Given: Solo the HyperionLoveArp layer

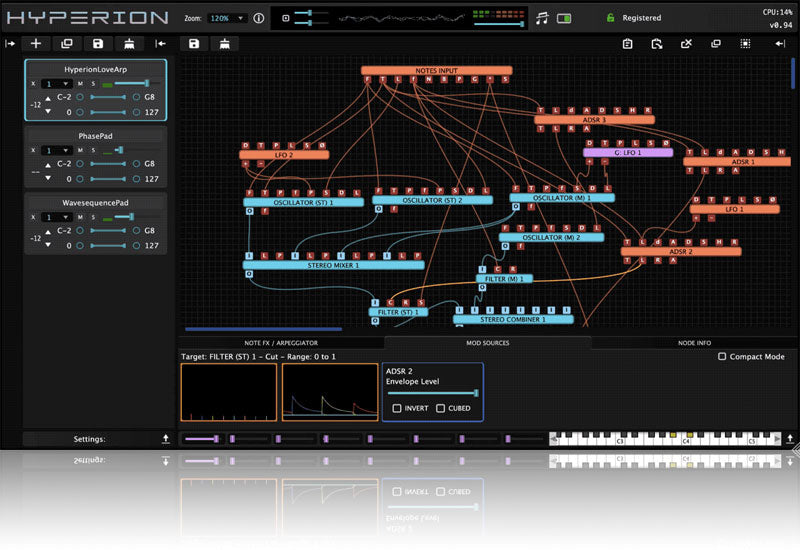Looking at the screenshot, I should pyautogui.click(x=93, y=84).
